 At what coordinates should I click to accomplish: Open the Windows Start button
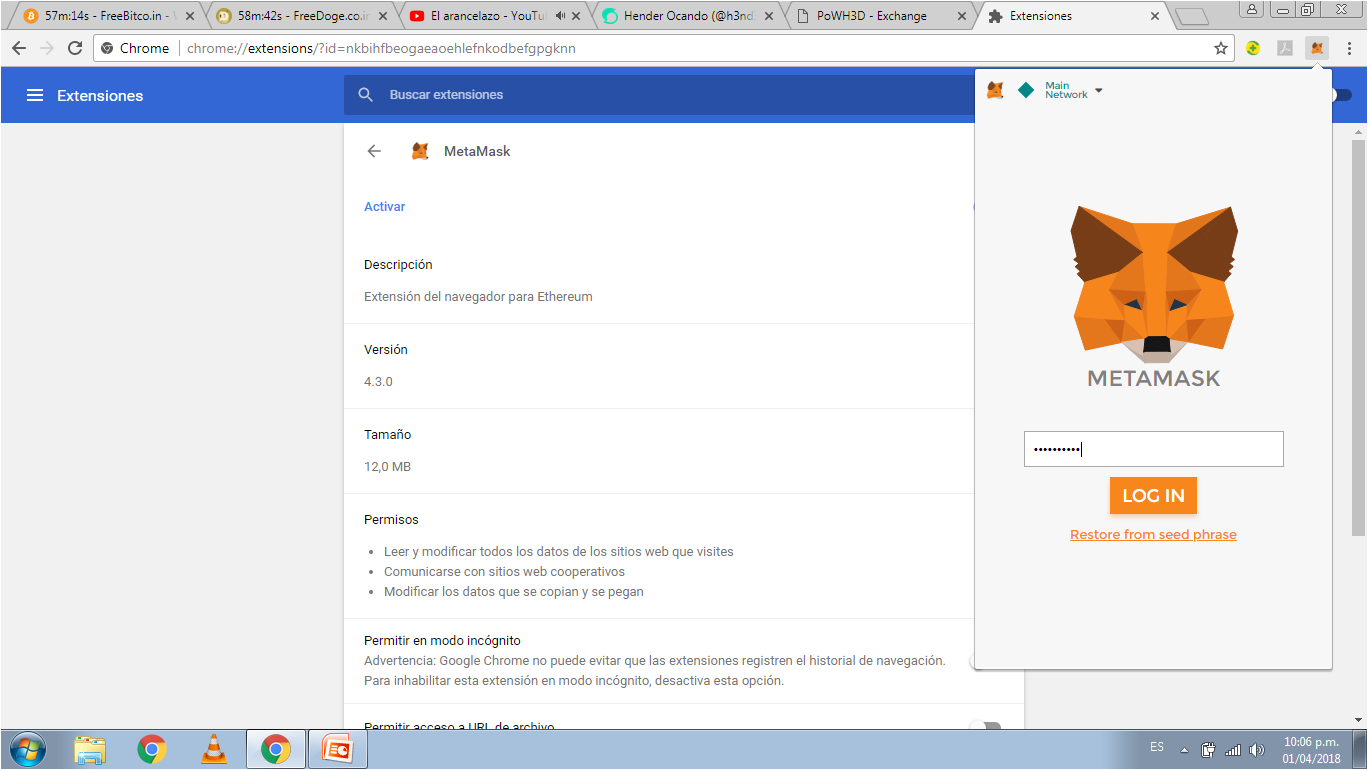pos(26,749)
